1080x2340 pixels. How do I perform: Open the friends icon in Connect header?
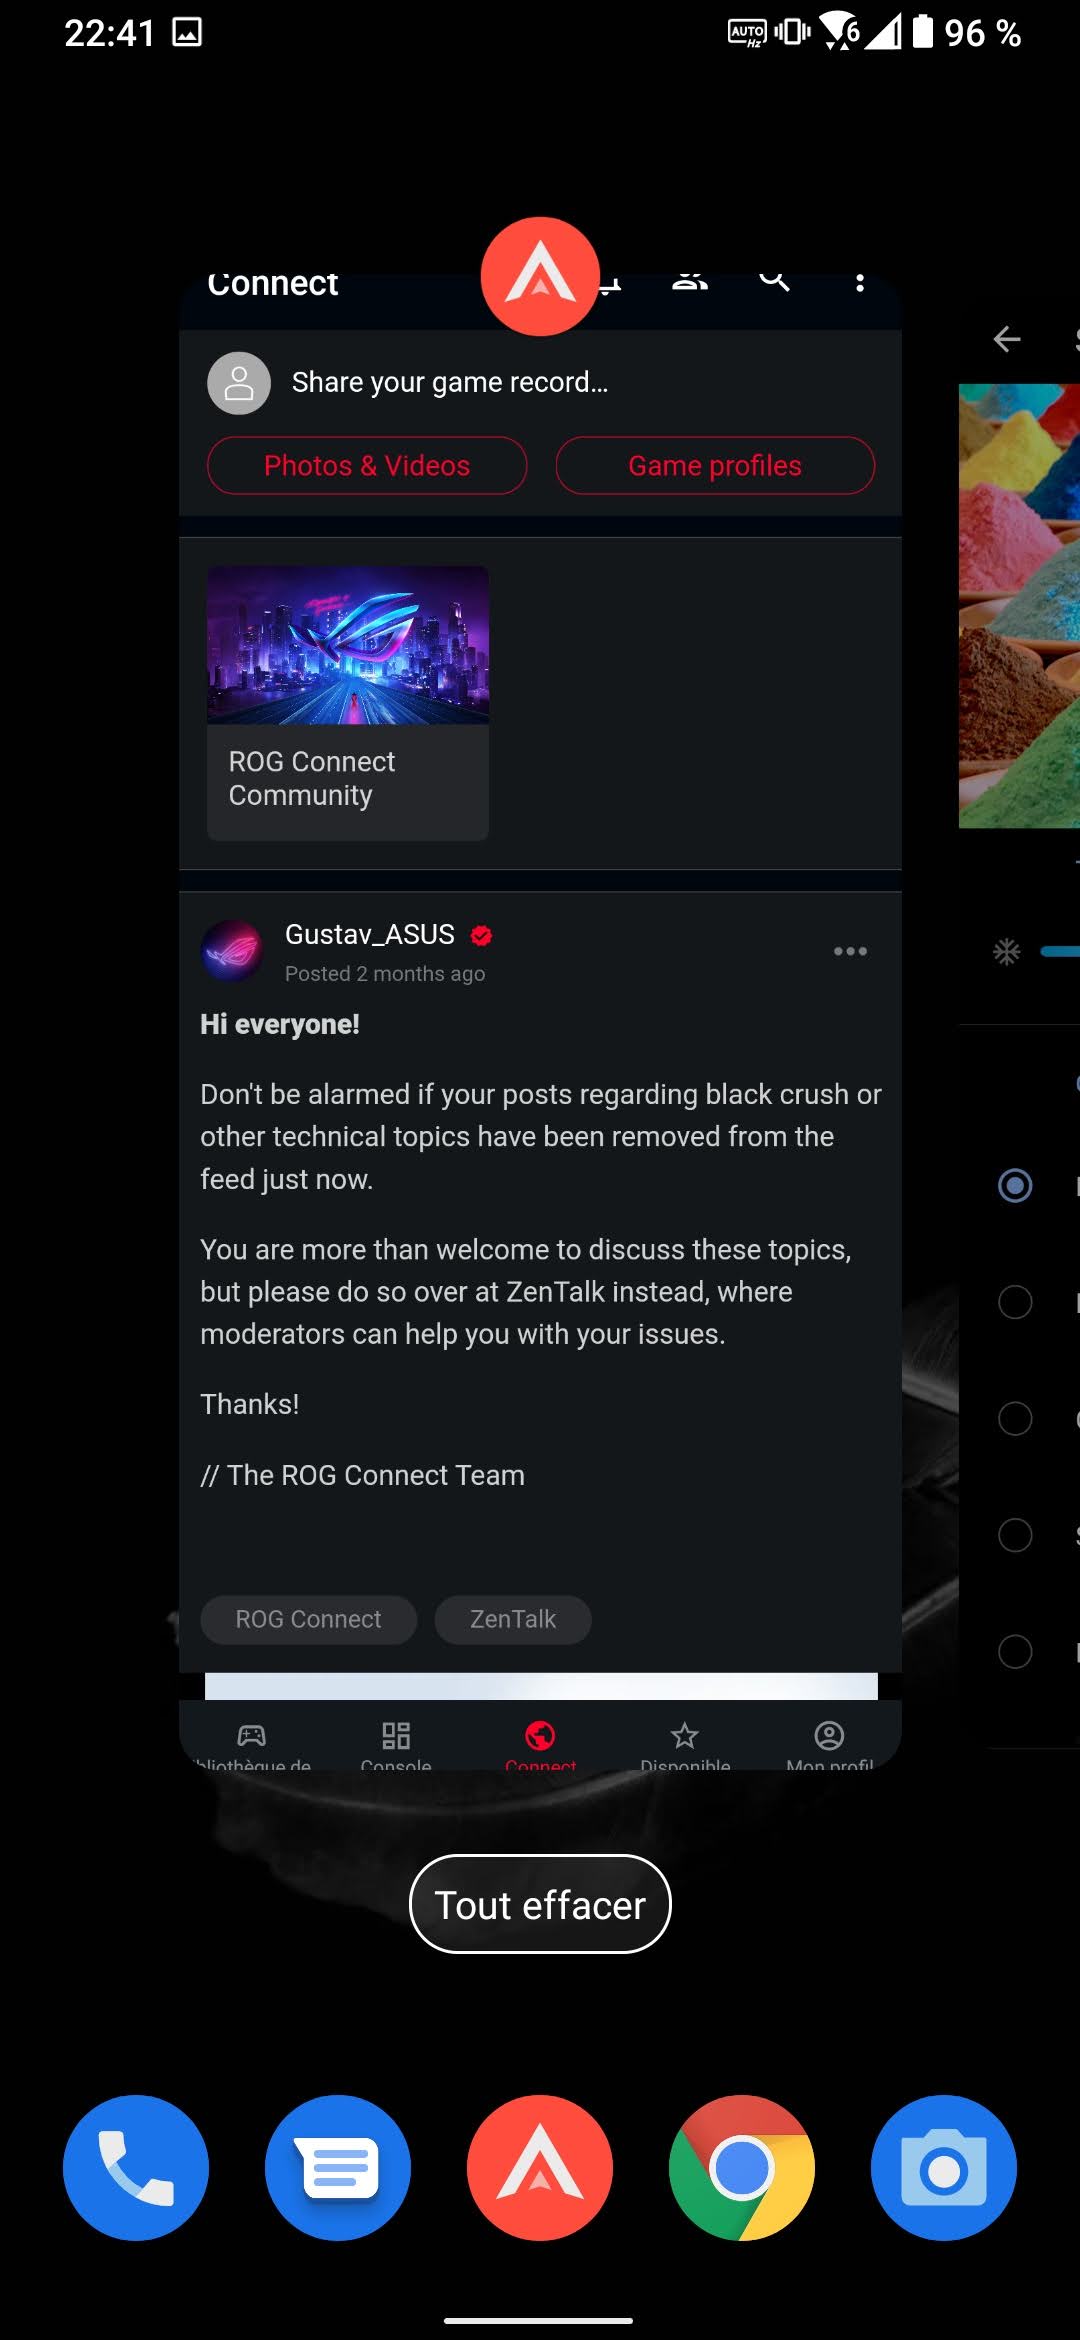tap(690, 281)
